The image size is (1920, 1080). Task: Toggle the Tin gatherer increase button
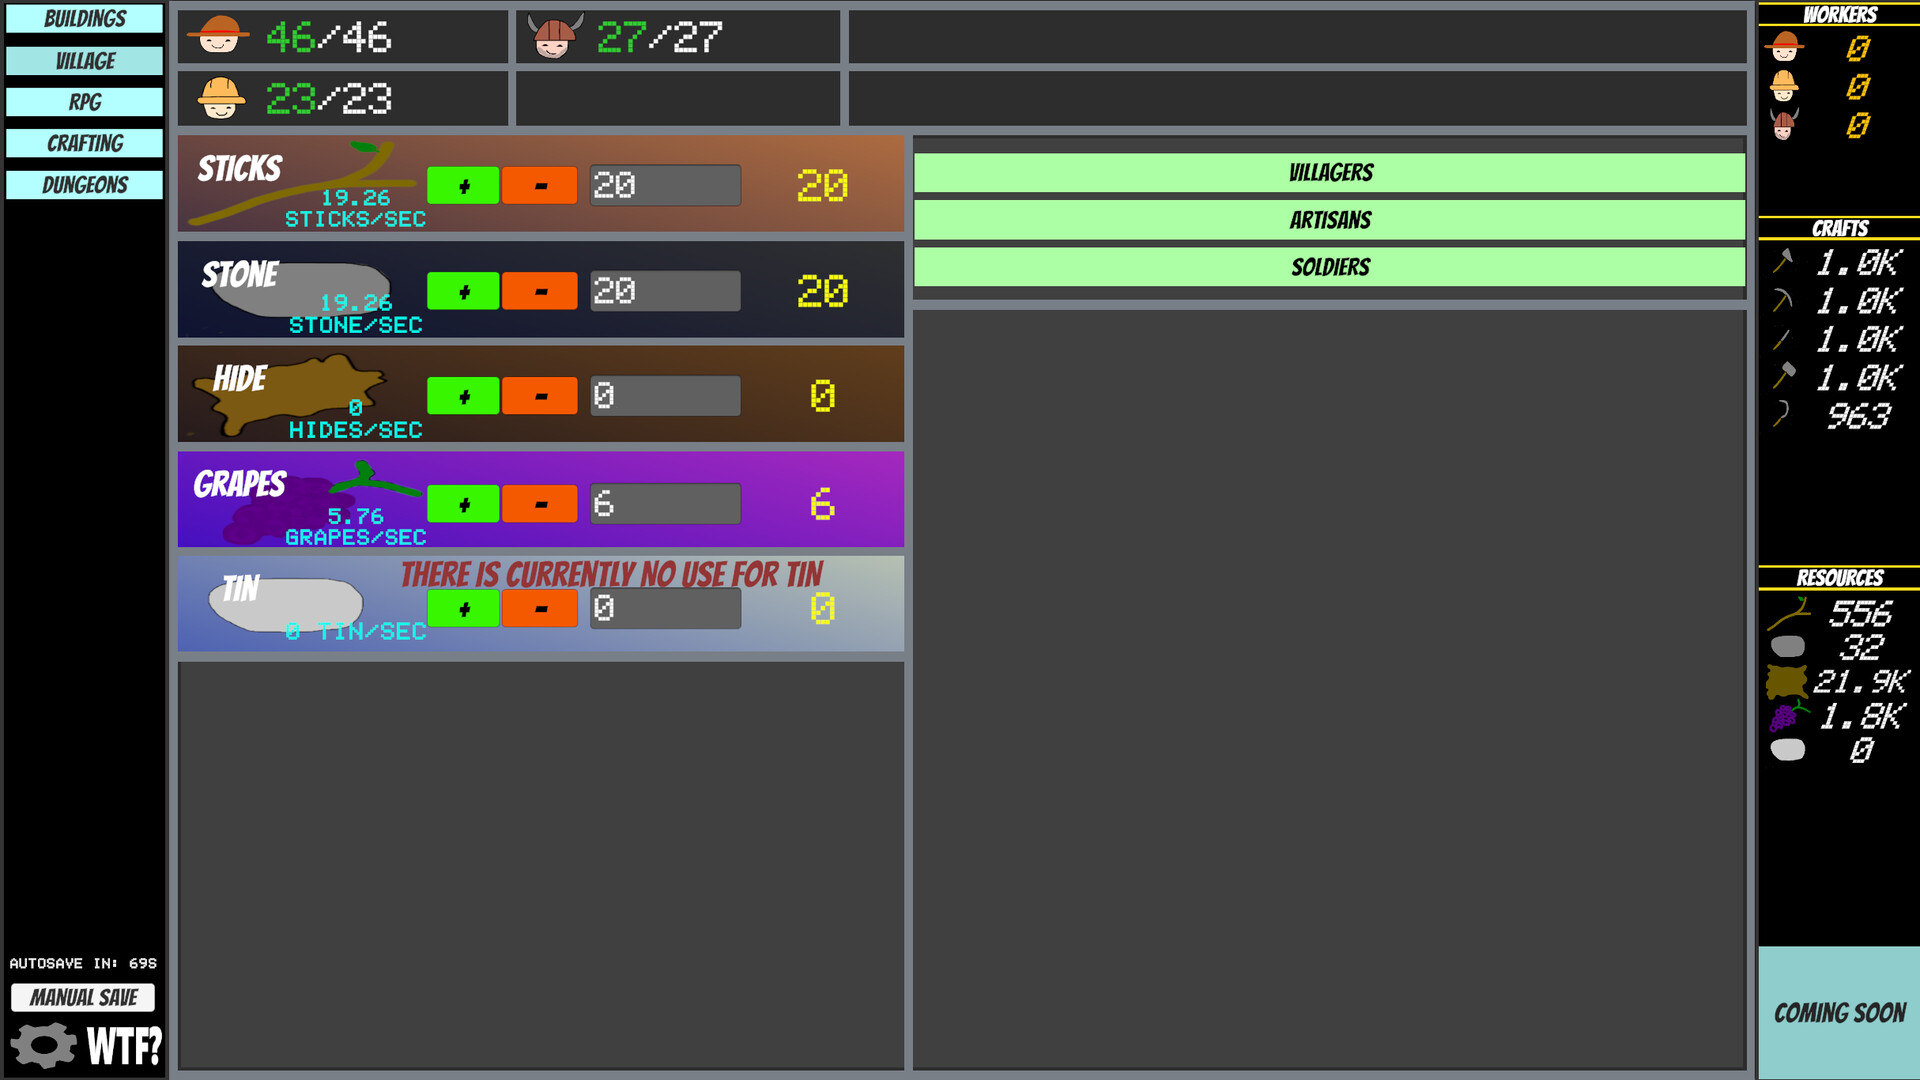coord(462,608)
